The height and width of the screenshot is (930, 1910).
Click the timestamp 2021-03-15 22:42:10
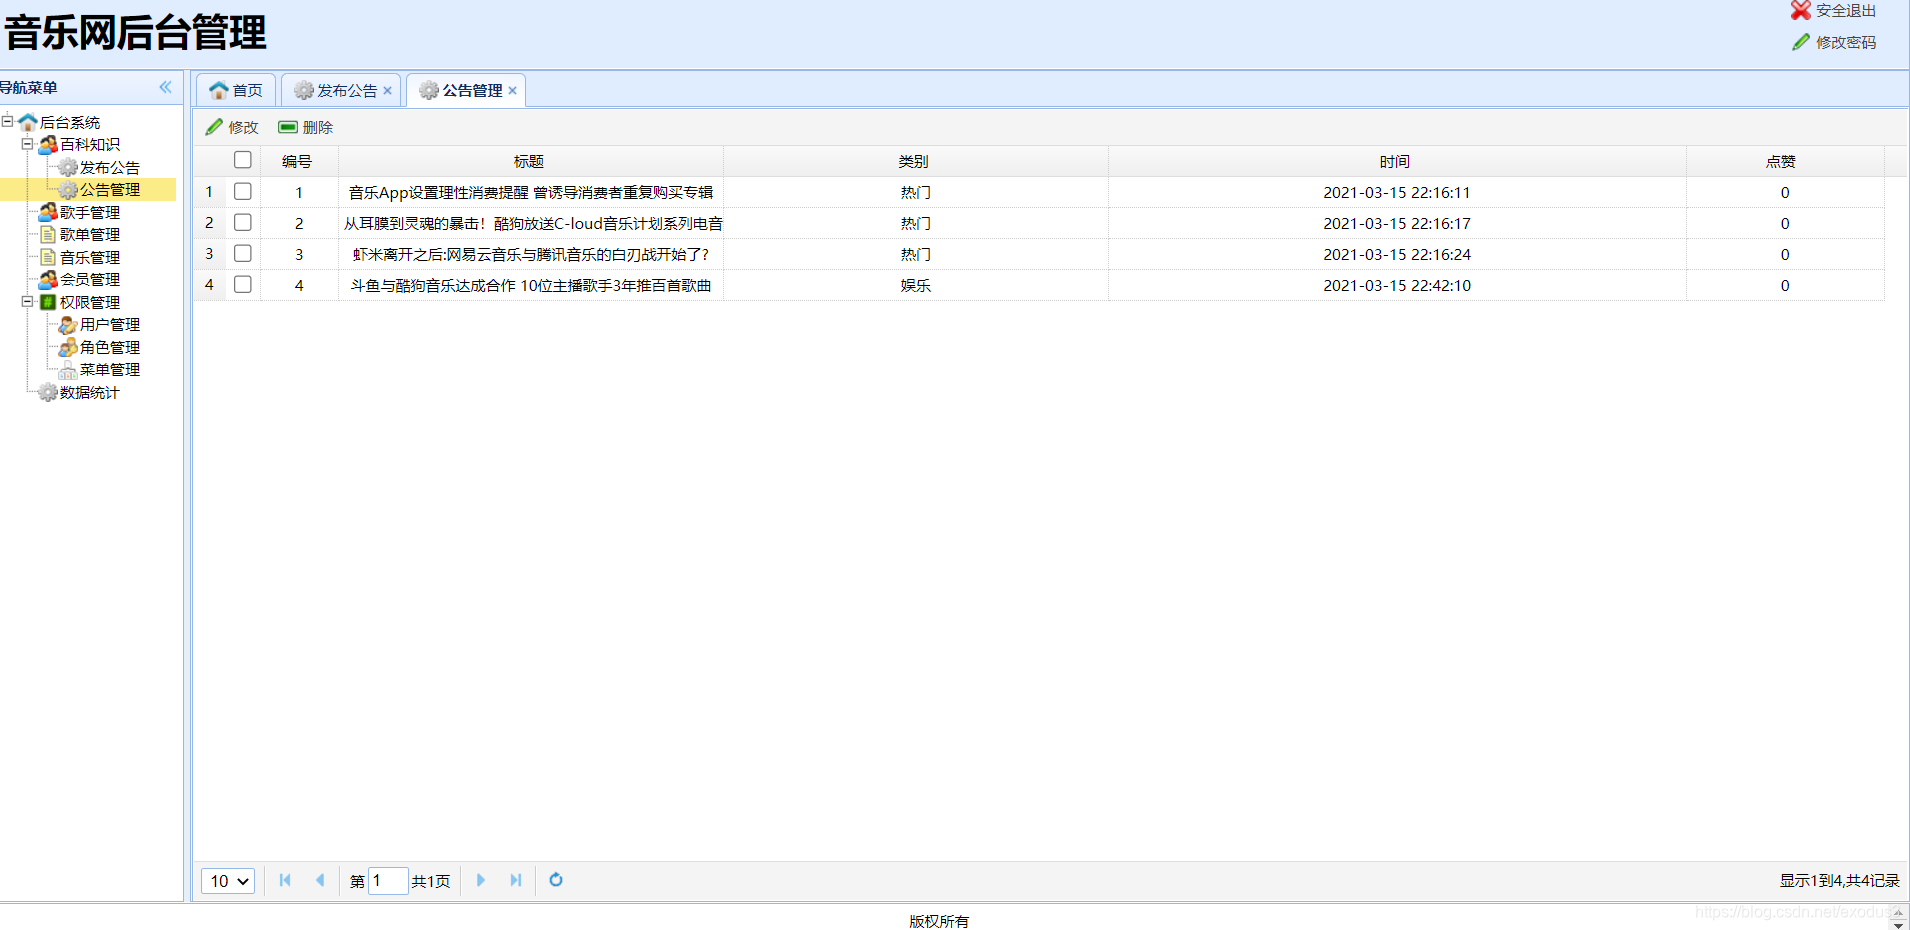tap(1397, 285)
